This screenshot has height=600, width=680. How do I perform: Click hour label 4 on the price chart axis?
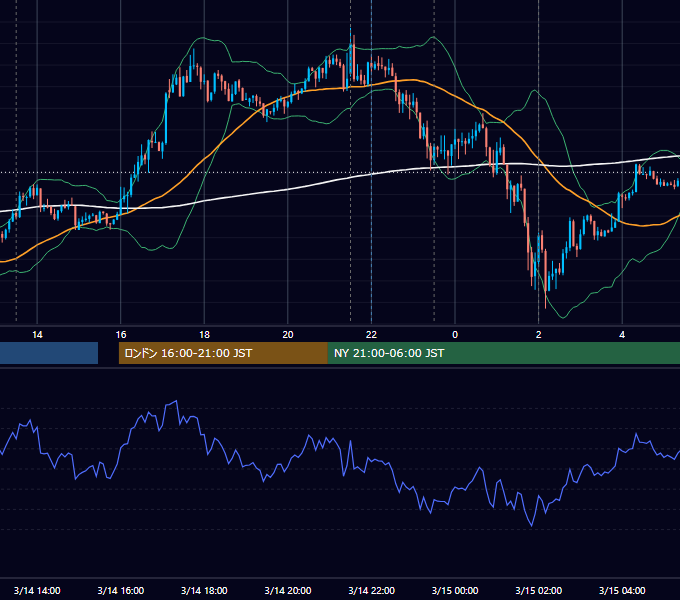coord(622,335)
